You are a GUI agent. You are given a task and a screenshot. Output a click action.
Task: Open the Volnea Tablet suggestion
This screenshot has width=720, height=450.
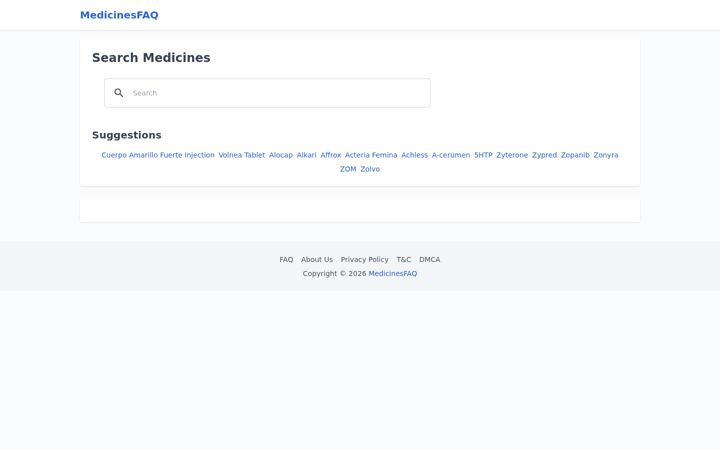click(x=242, y=155)
